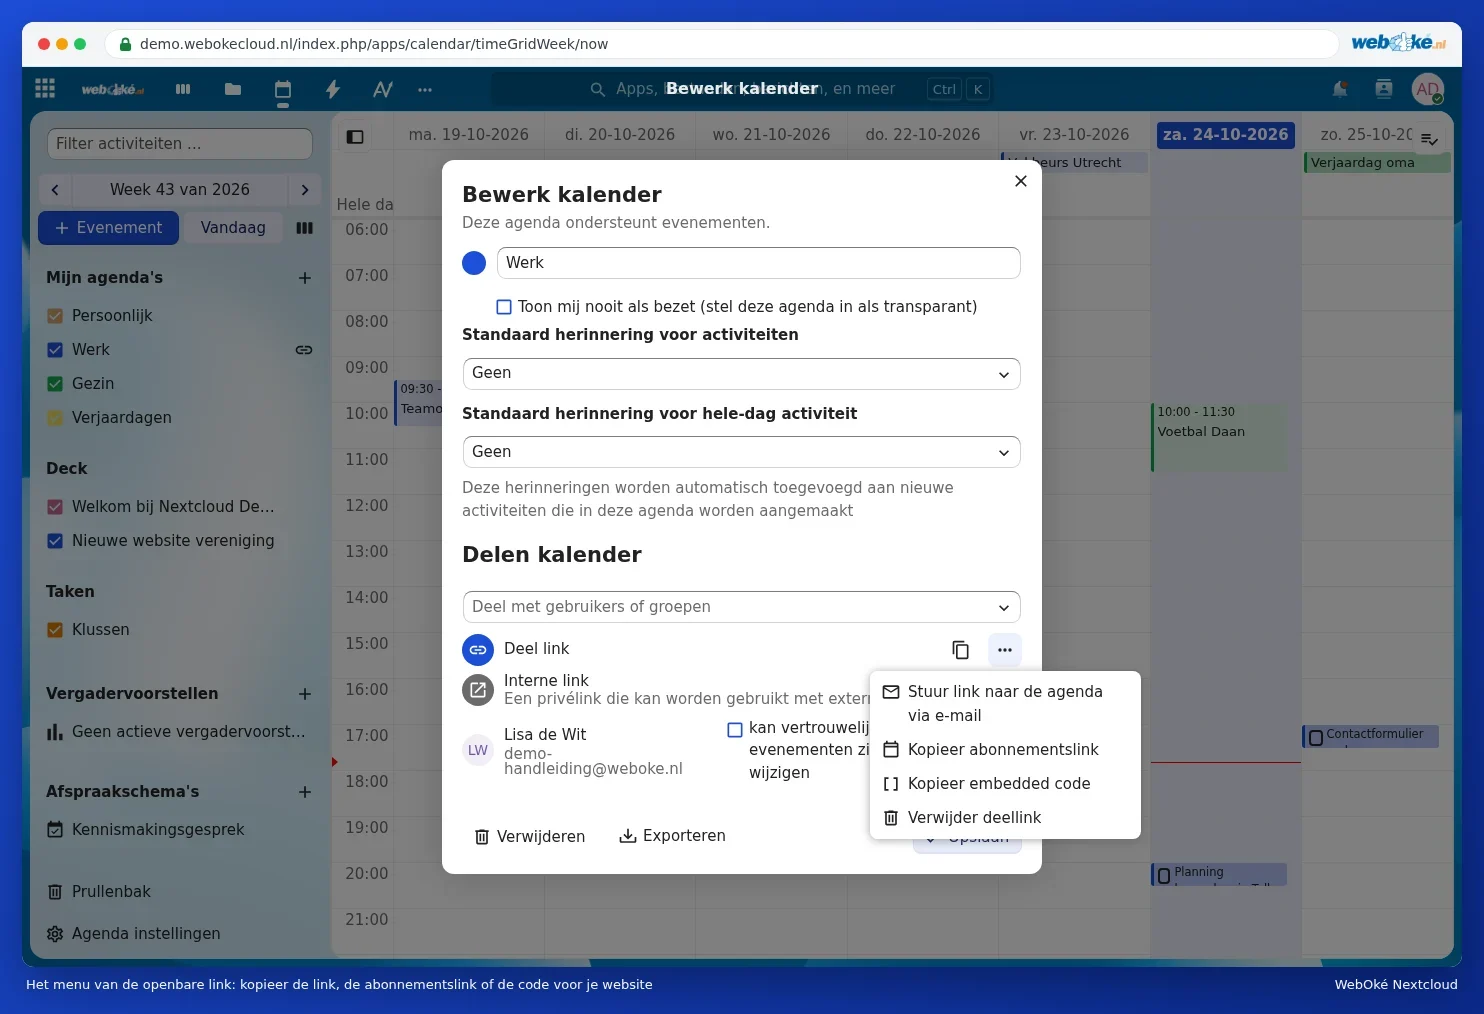
Task: Click the Exporteren button
Action: 672,836
